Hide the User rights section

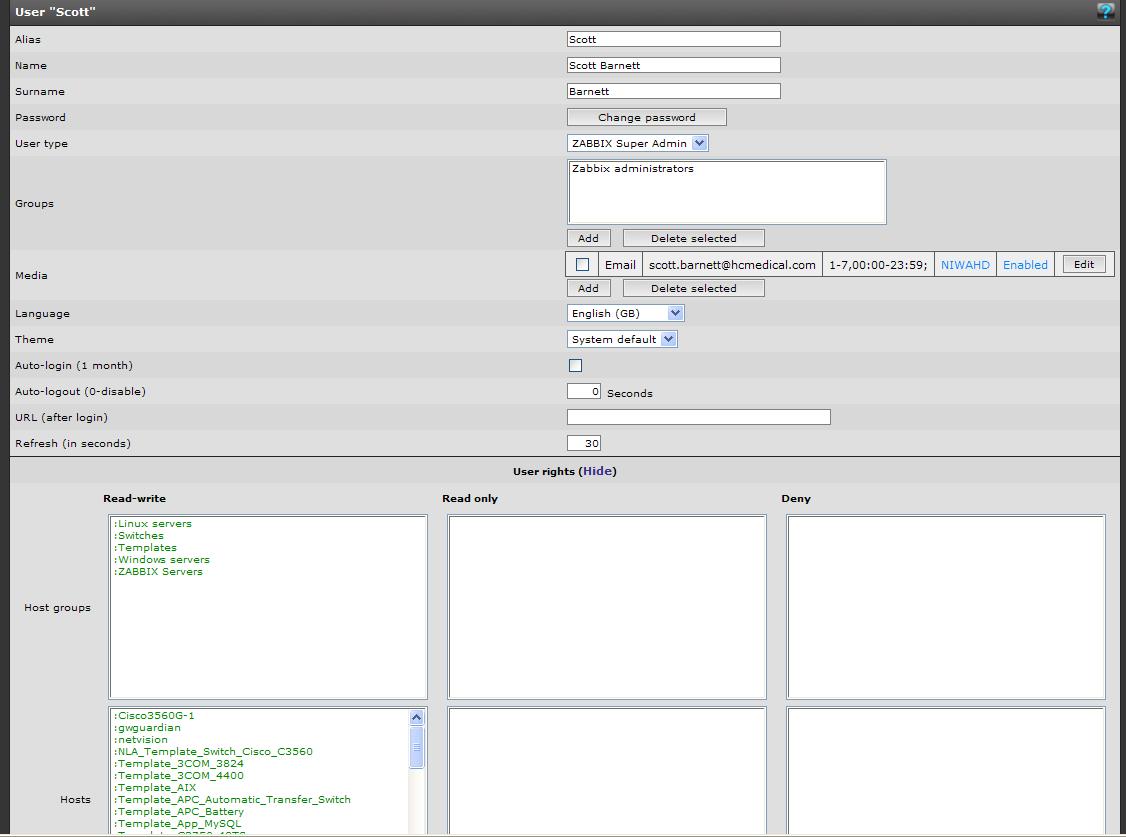[x=598, y=471]
